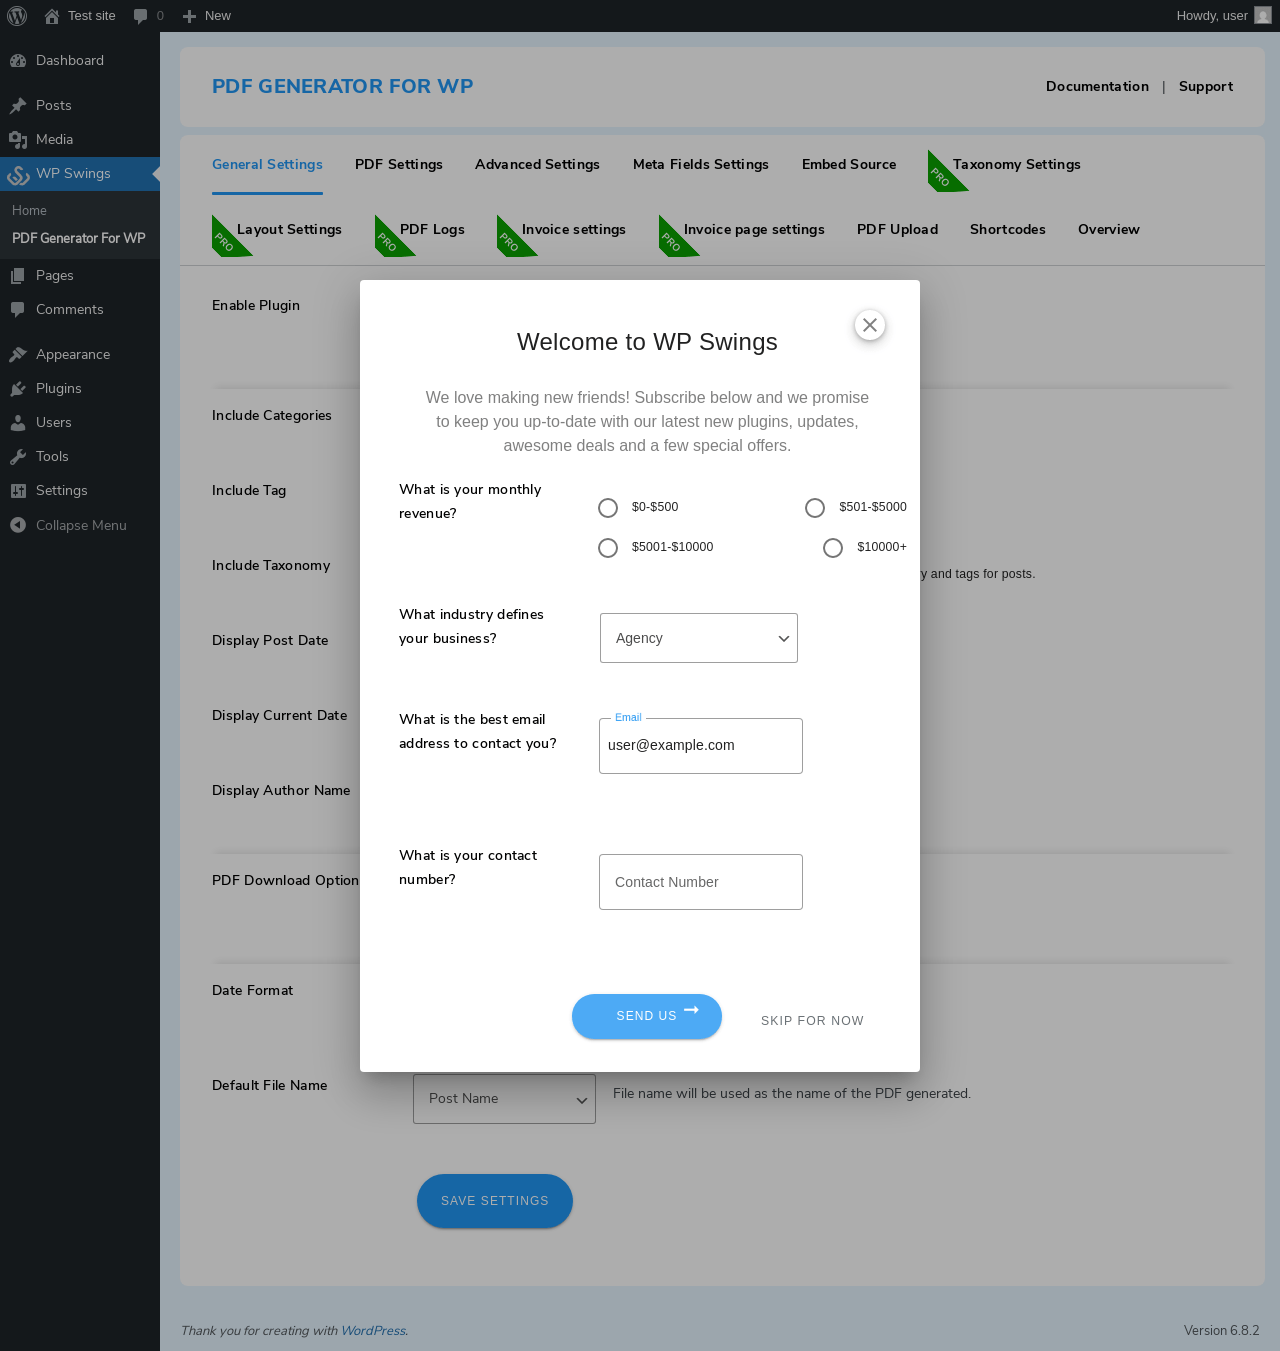
Task: Select the $5001-$10000 revenue option
Action: [608, 548]
